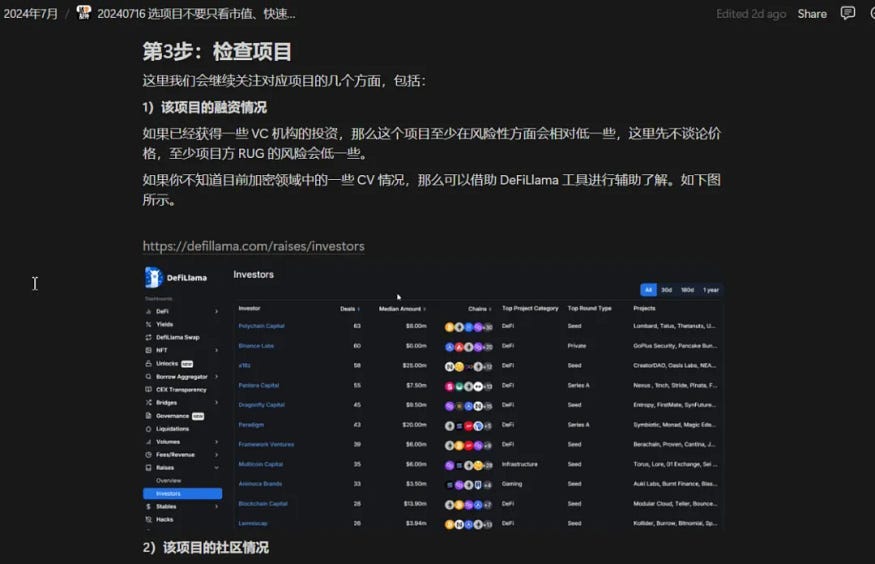
Task: Click the Private round type cell
Action: click(576, 346)
